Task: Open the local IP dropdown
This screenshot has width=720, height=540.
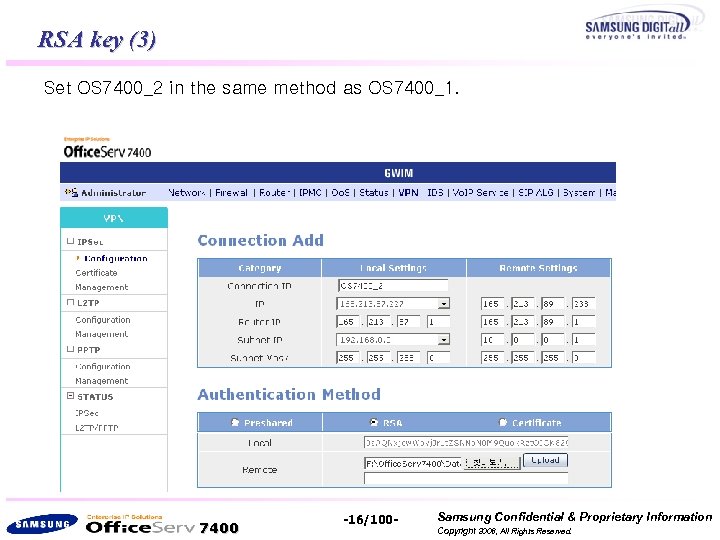Action: tap(443, 304)
